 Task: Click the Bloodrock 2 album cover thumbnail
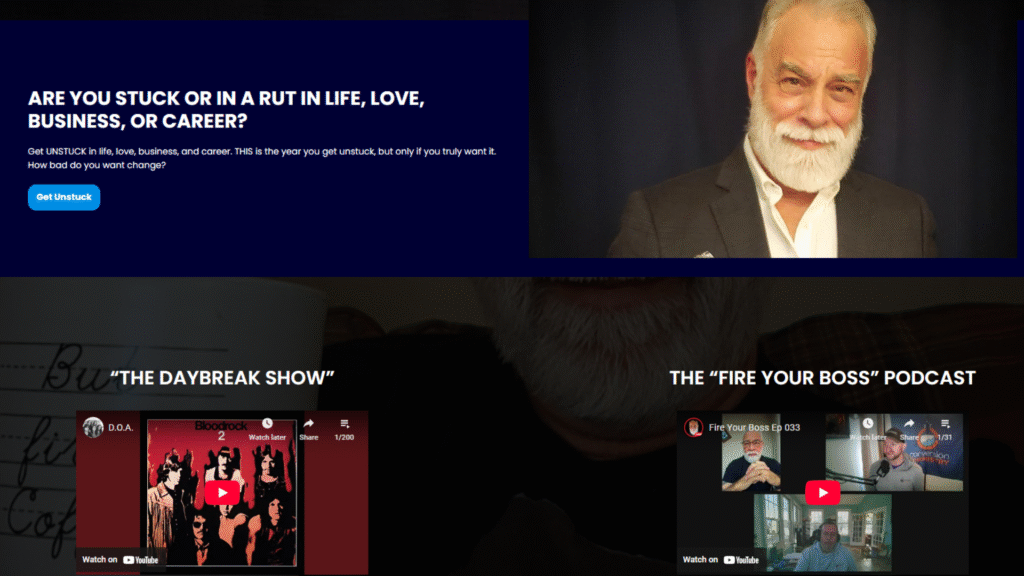point(221,493)
